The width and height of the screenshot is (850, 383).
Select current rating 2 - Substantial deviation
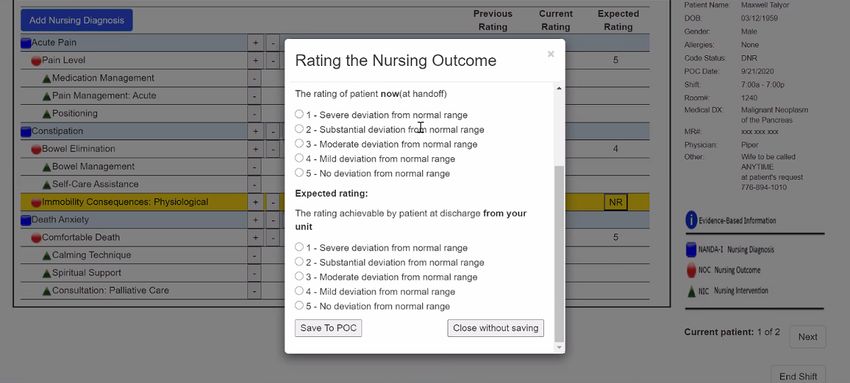[299, 129]
